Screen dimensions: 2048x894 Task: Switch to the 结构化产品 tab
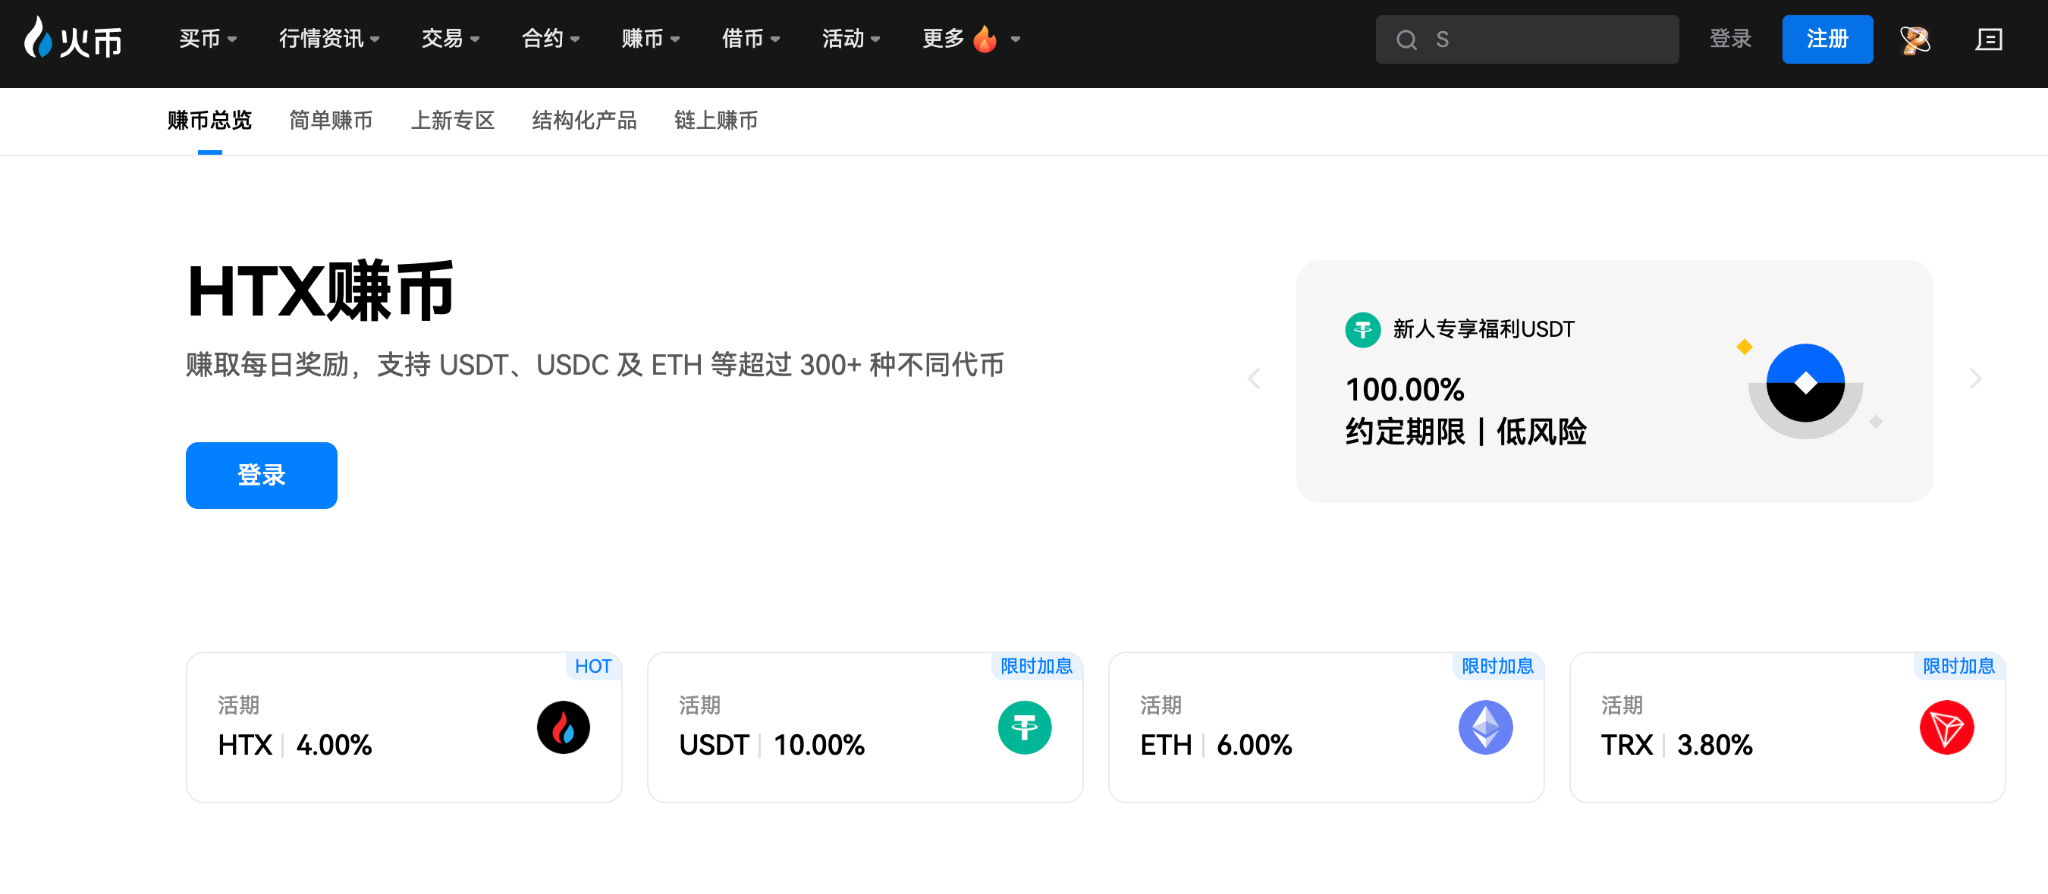(584, 121)
